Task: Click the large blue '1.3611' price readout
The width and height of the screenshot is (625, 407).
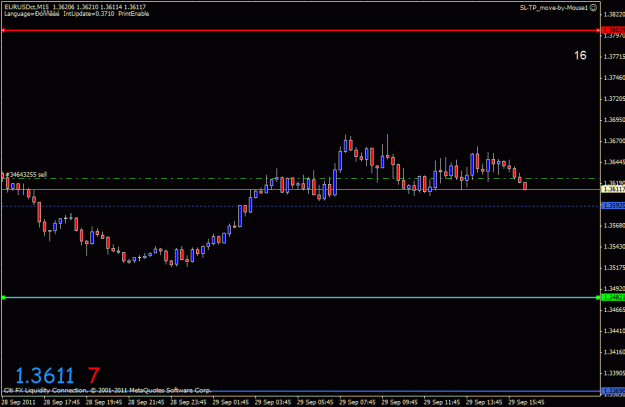Action: pos(45,376)
